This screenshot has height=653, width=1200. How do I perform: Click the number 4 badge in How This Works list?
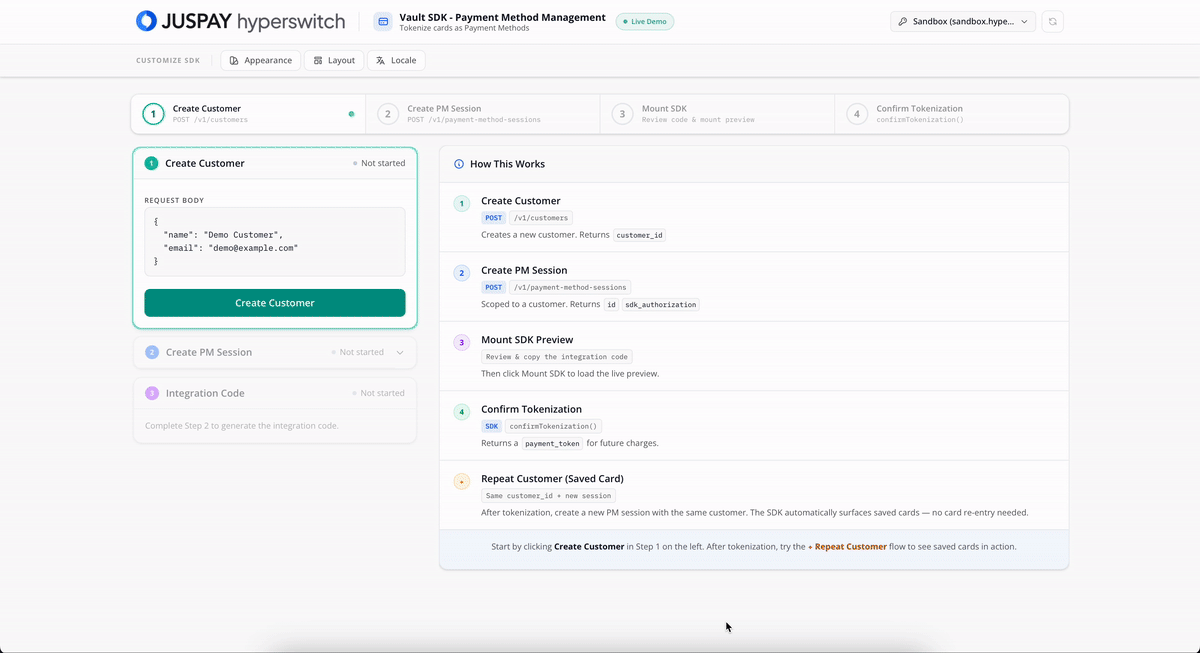point(461,412)
